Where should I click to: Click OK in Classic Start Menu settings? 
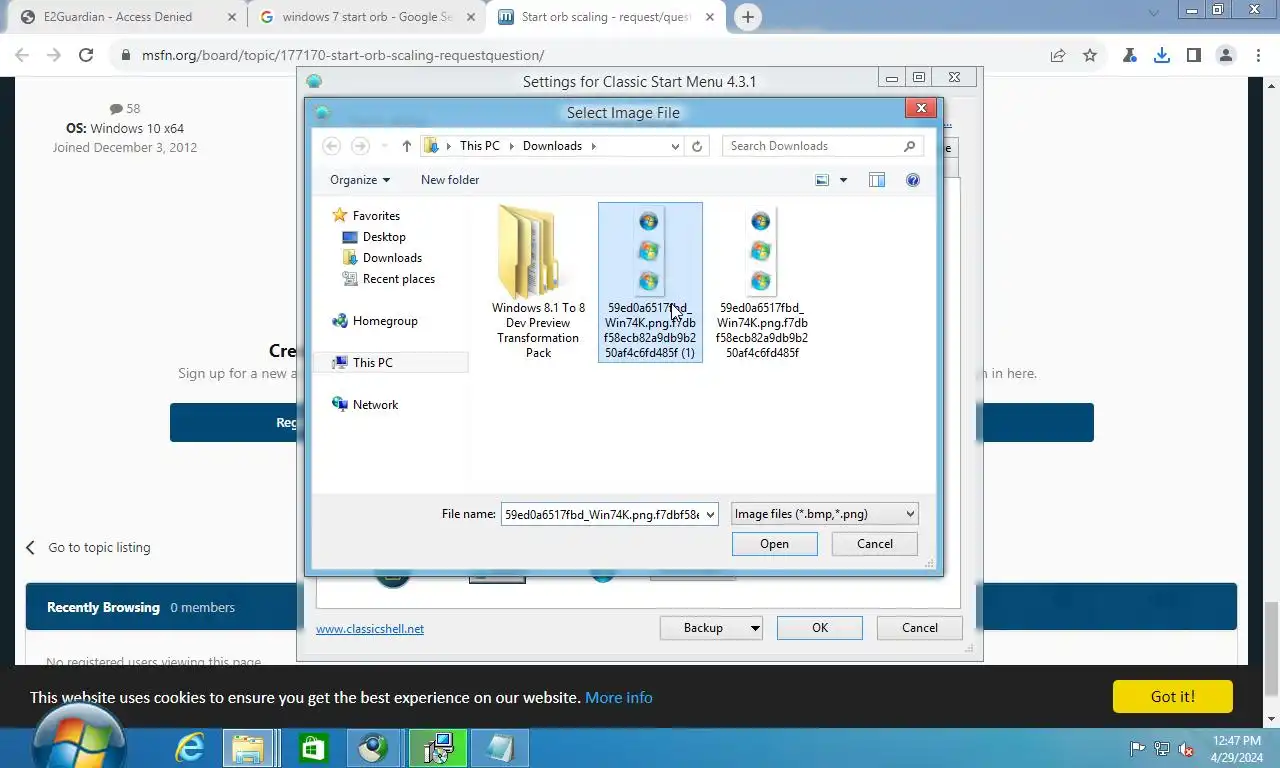coord(820,628)
